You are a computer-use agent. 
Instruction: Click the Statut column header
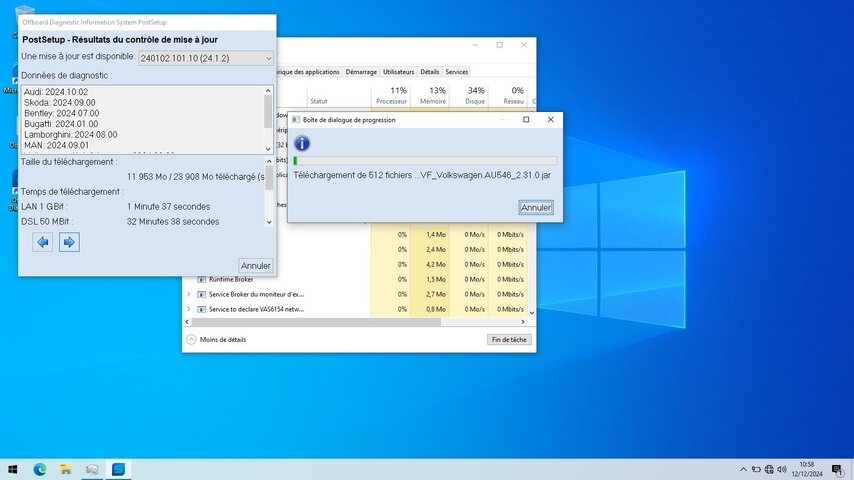coord(319,101)
